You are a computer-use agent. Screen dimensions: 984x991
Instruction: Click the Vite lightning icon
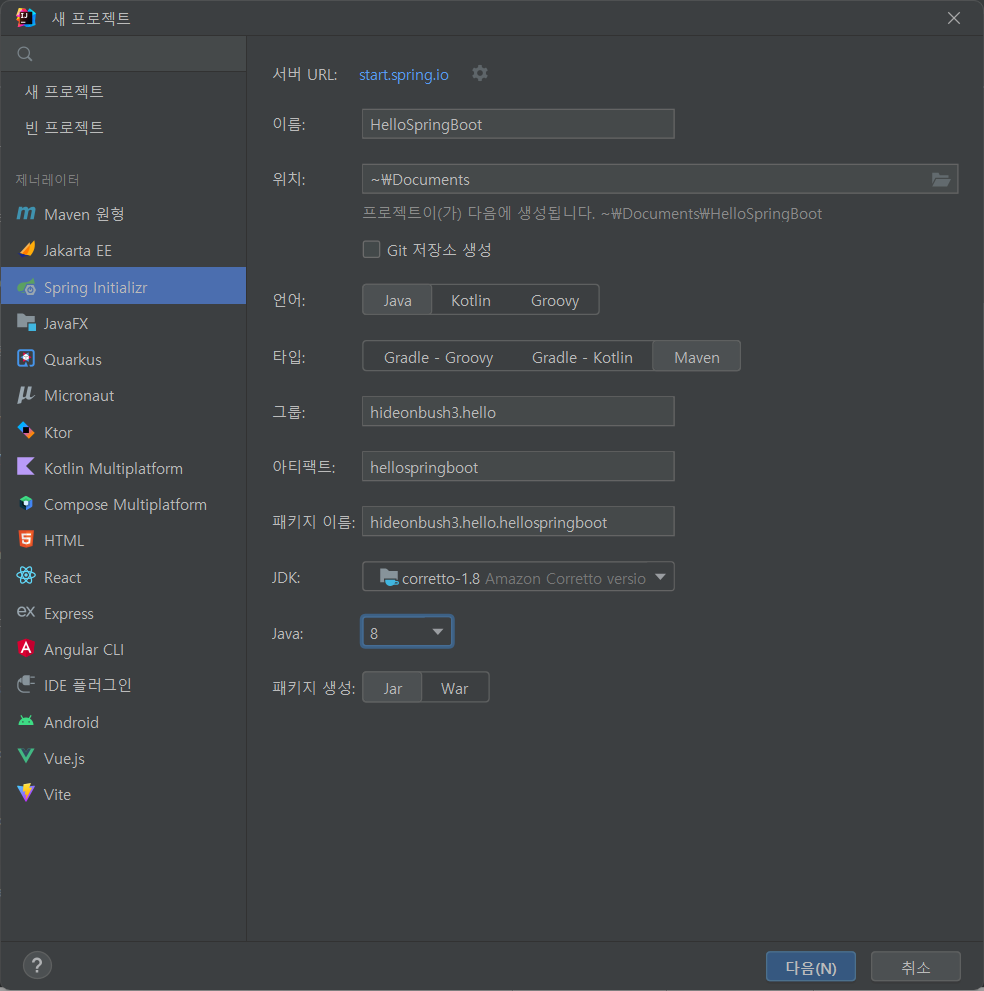(26, 793)
